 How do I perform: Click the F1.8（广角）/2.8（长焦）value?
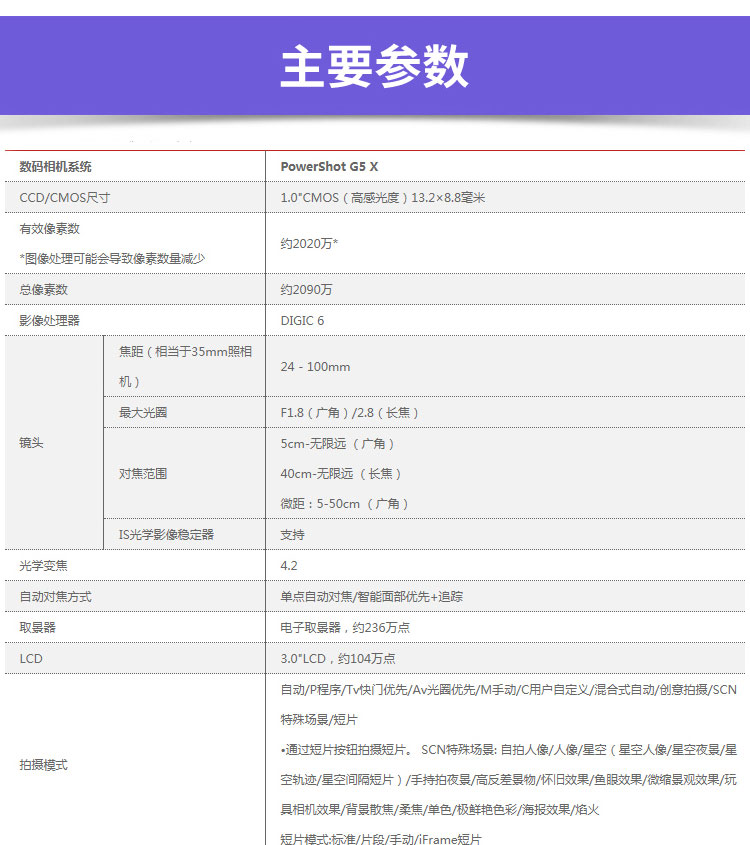coord(350,412)
